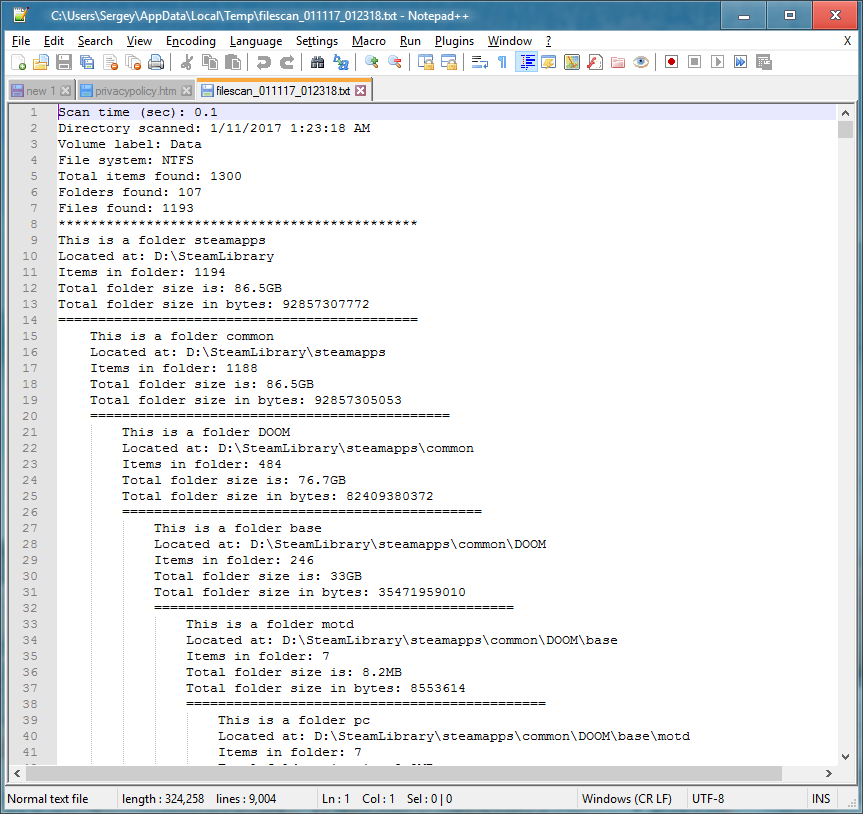Open the Window menu
Screen dimensions: 863x814
[510, 41]
